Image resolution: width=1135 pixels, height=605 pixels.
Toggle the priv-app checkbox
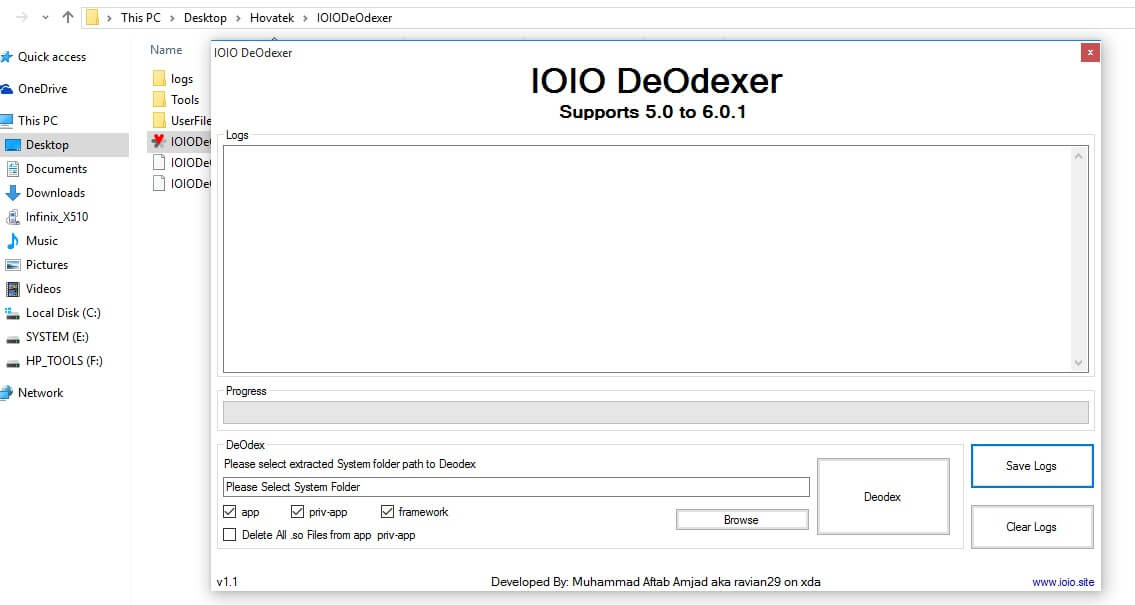tap(297, 512)
